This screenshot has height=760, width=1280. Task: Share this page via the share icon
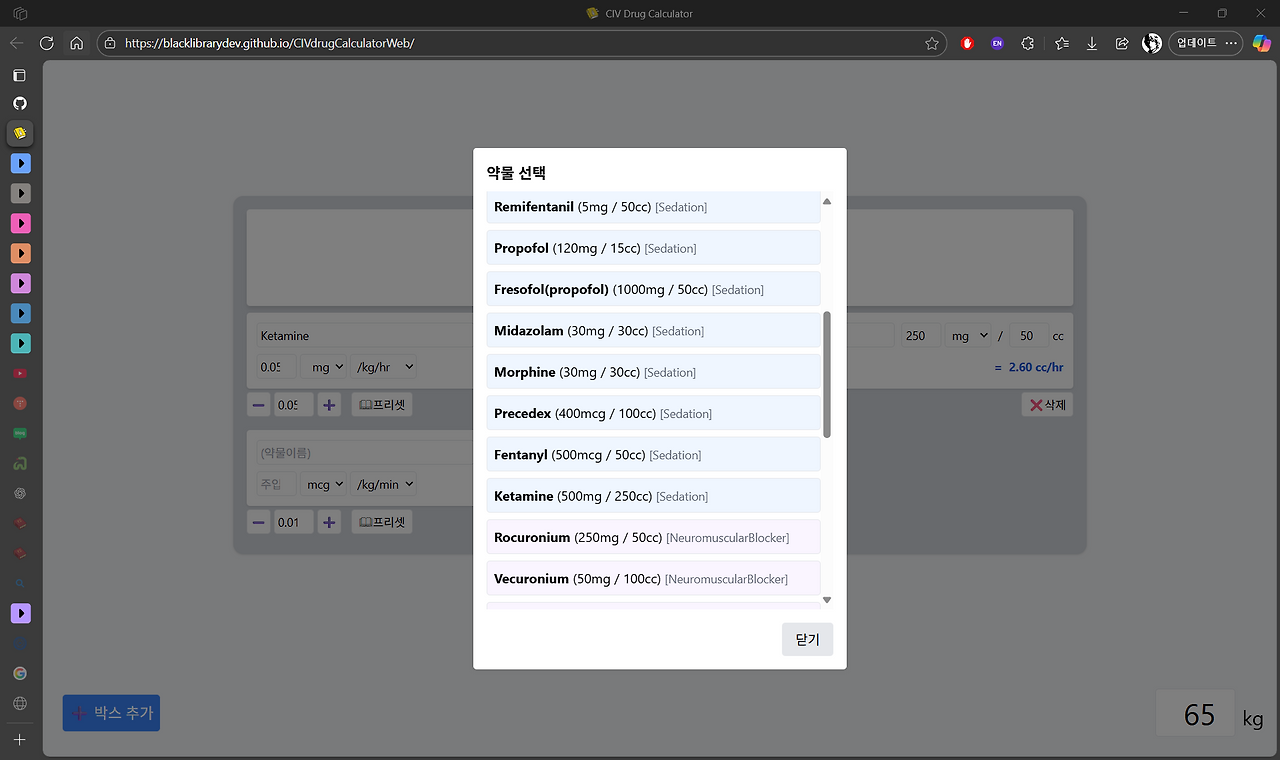point(1122,43)
